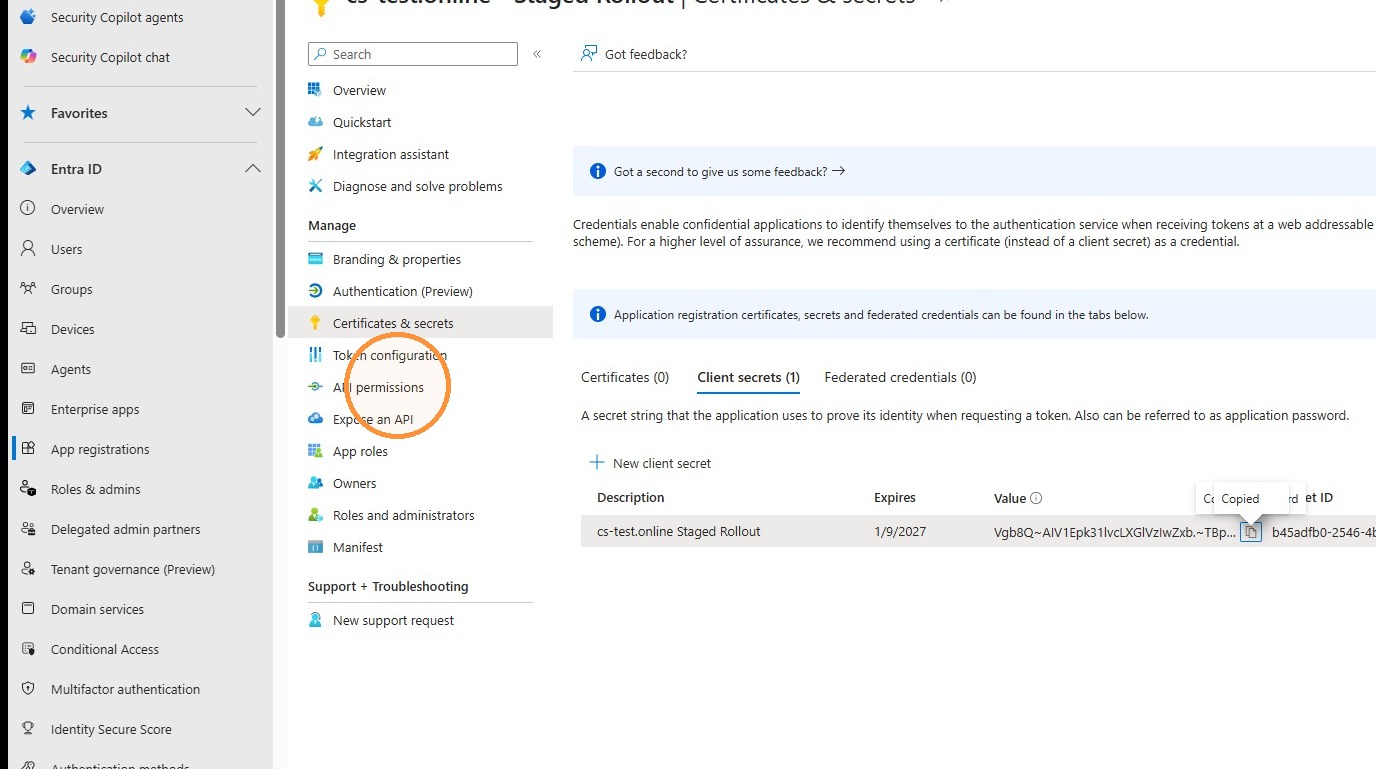The width and height of the screenshot is (1376, 769).
Task: Open Tenant governance (Preview) in sidebar
Action: pos(133,569)
